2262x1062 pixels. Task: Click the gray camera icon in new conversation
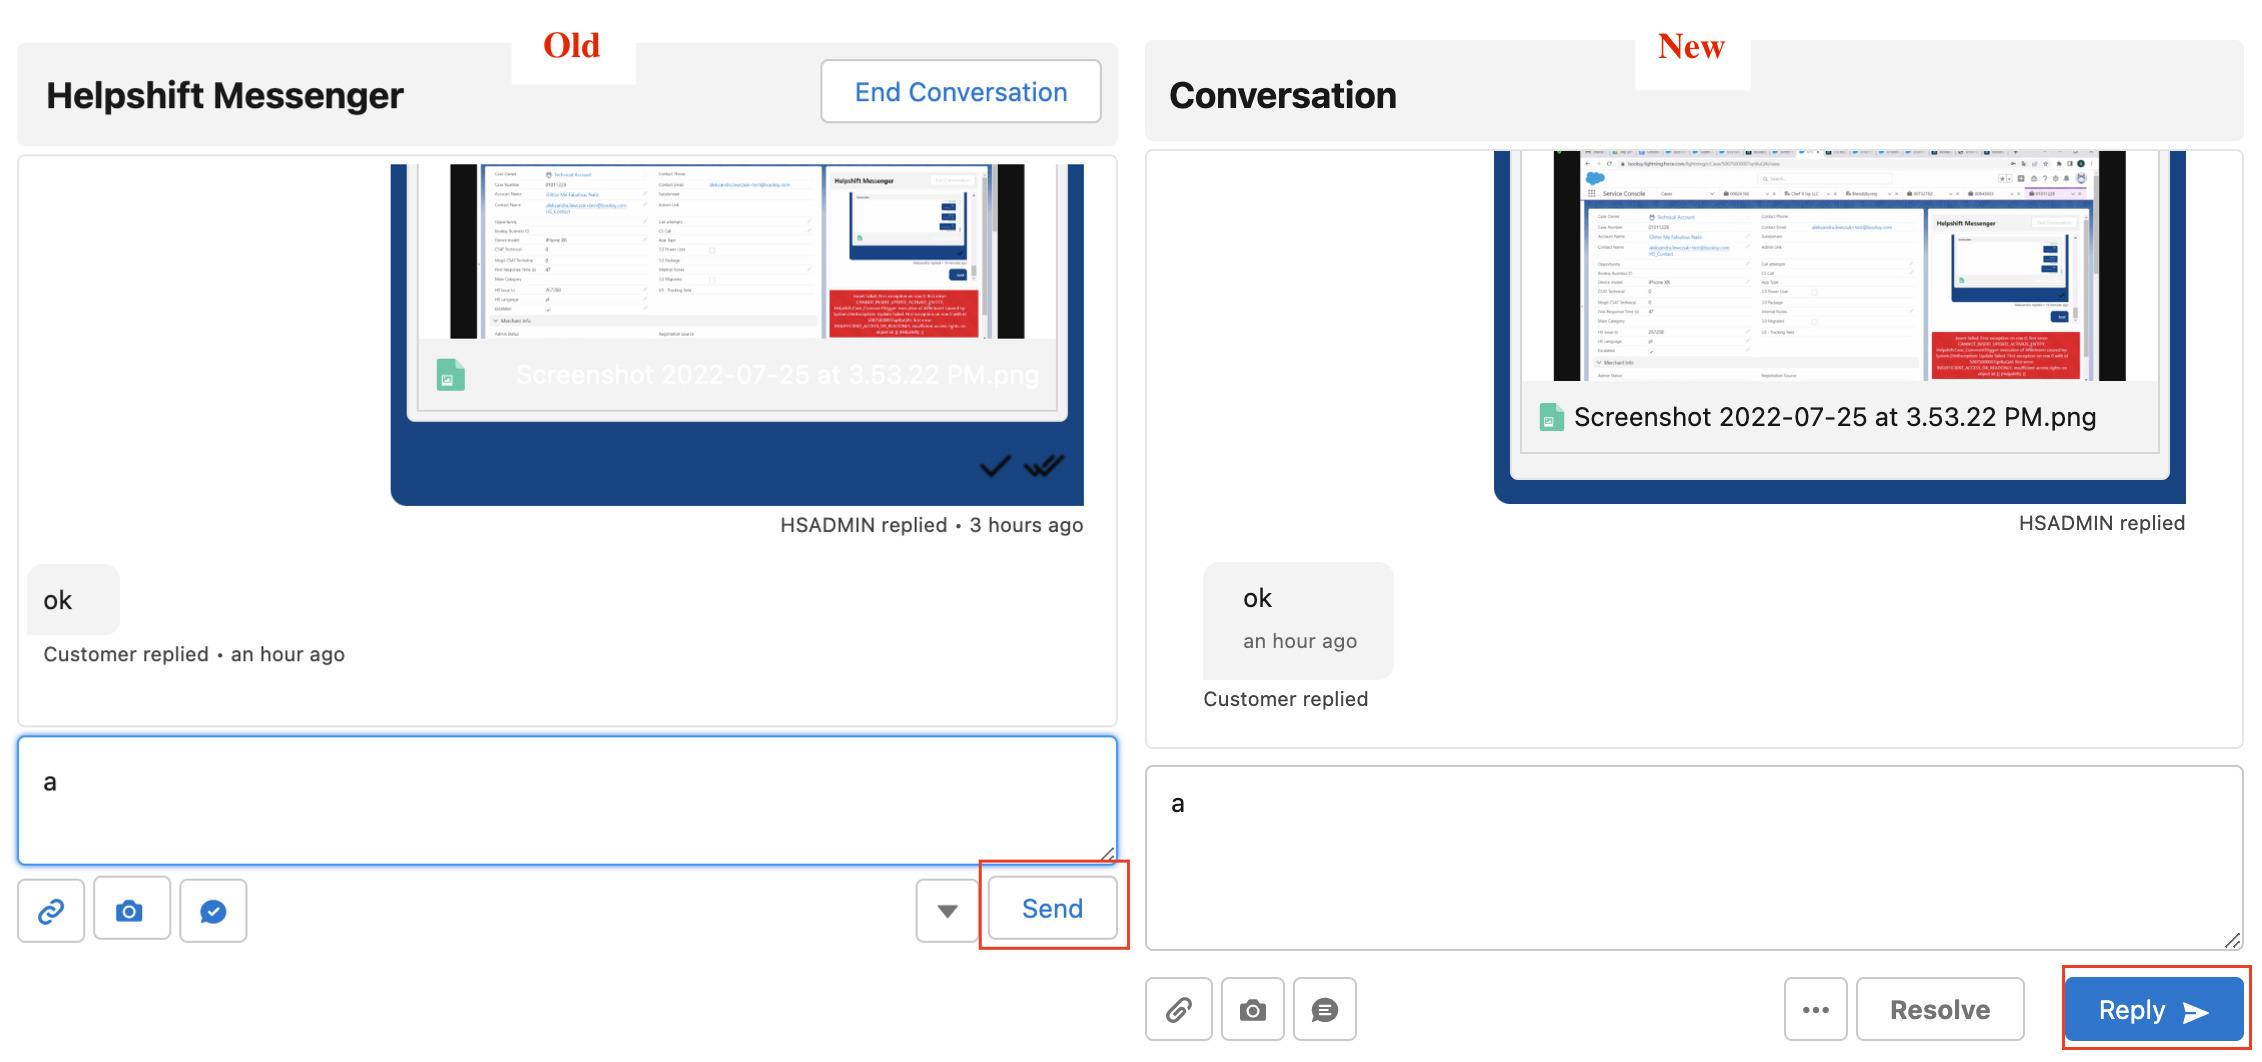coord(1252,1010)
